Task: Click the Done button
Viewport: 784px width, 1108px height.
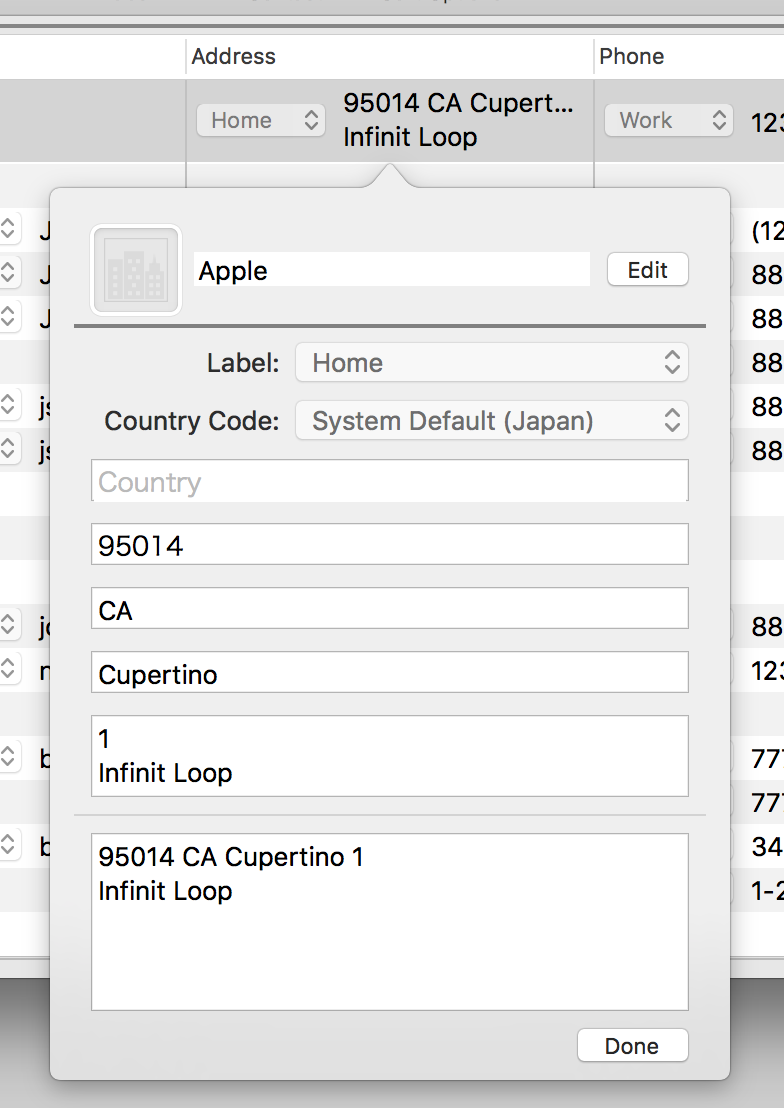Action: [633, 1046]
